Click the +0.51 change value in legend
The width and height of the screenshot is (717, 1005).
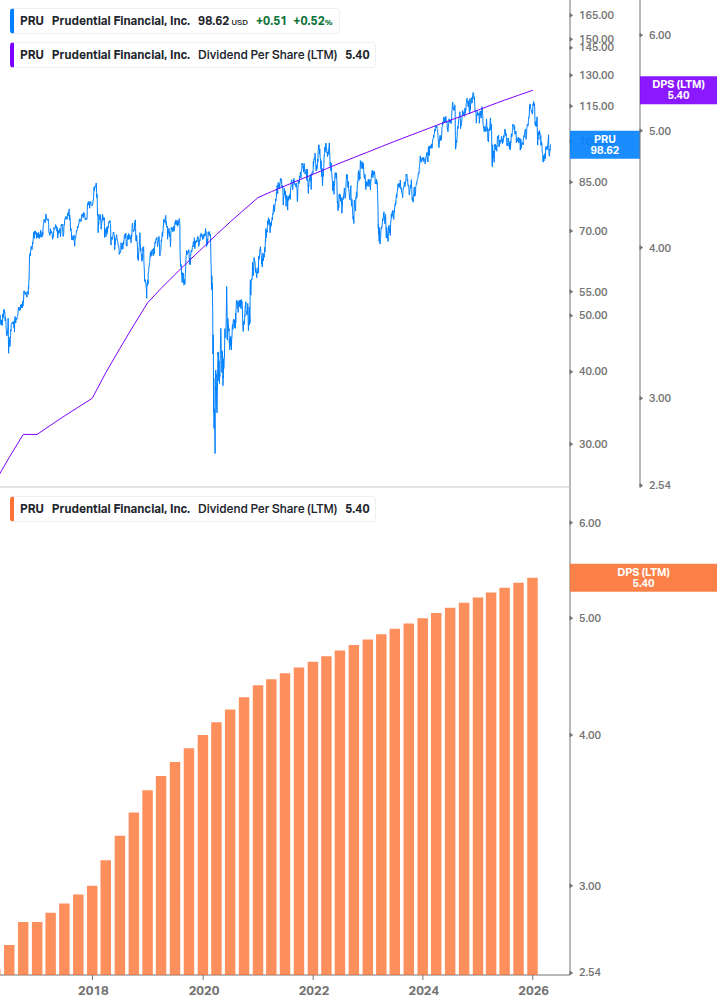pos(271,21)
